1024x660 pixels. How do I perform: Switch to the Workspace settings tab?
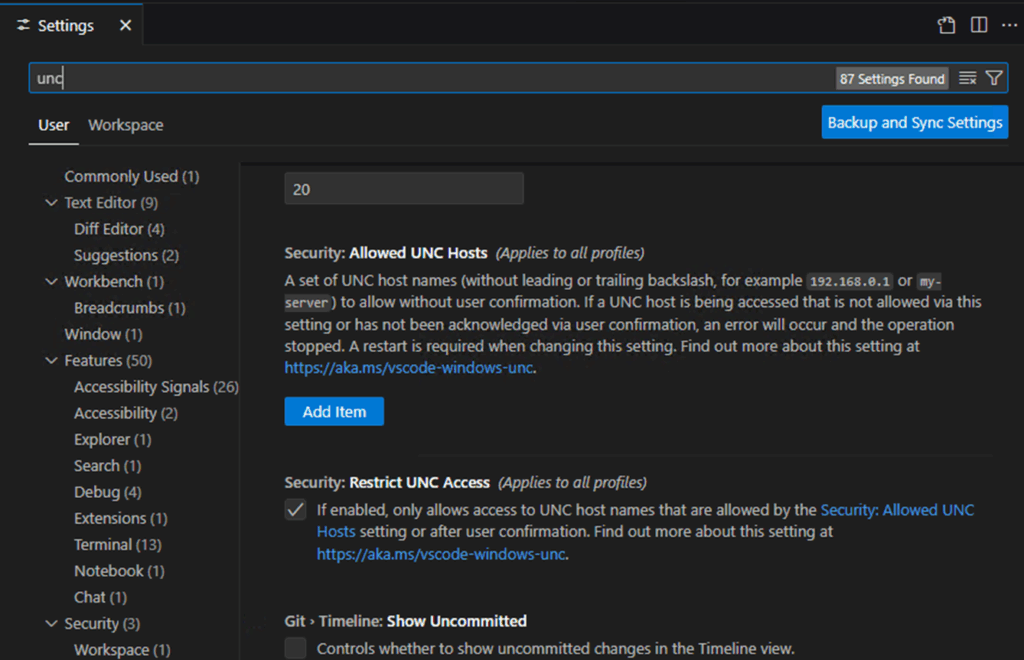point(125,125)
